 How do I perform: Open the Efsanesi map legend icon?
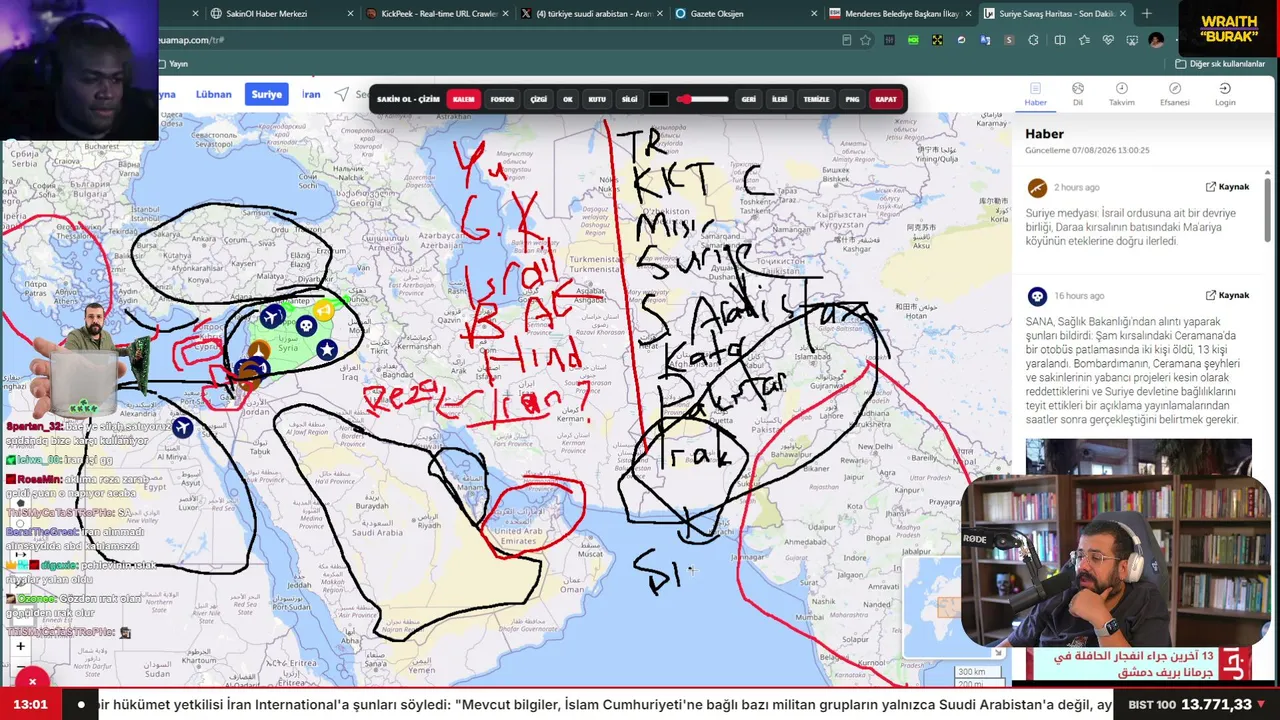pyautogui.click(x=1175, y=94)
